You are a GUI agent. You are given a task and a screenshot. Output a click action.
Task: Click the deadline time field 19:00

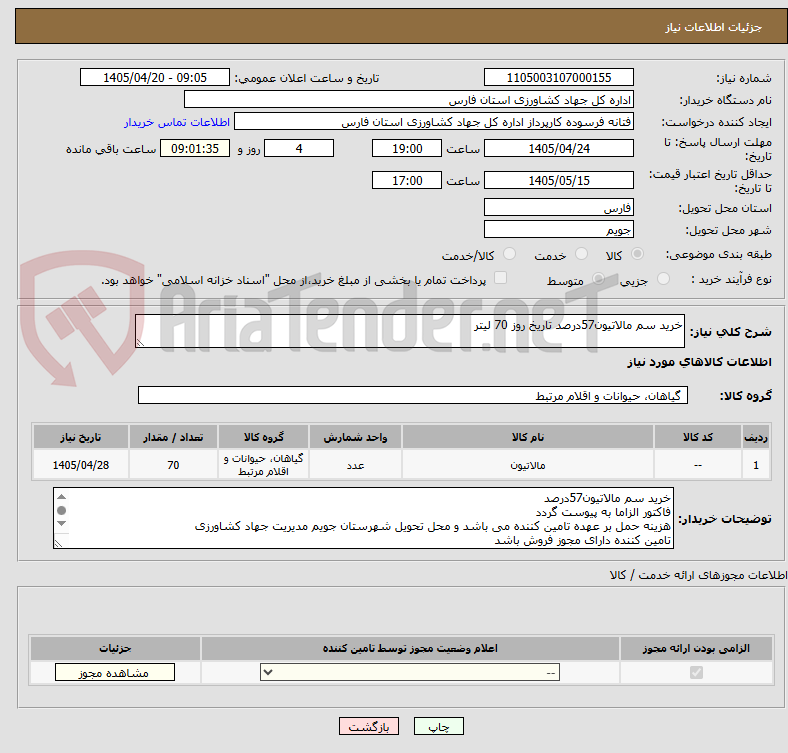click(x=407, y=148)
